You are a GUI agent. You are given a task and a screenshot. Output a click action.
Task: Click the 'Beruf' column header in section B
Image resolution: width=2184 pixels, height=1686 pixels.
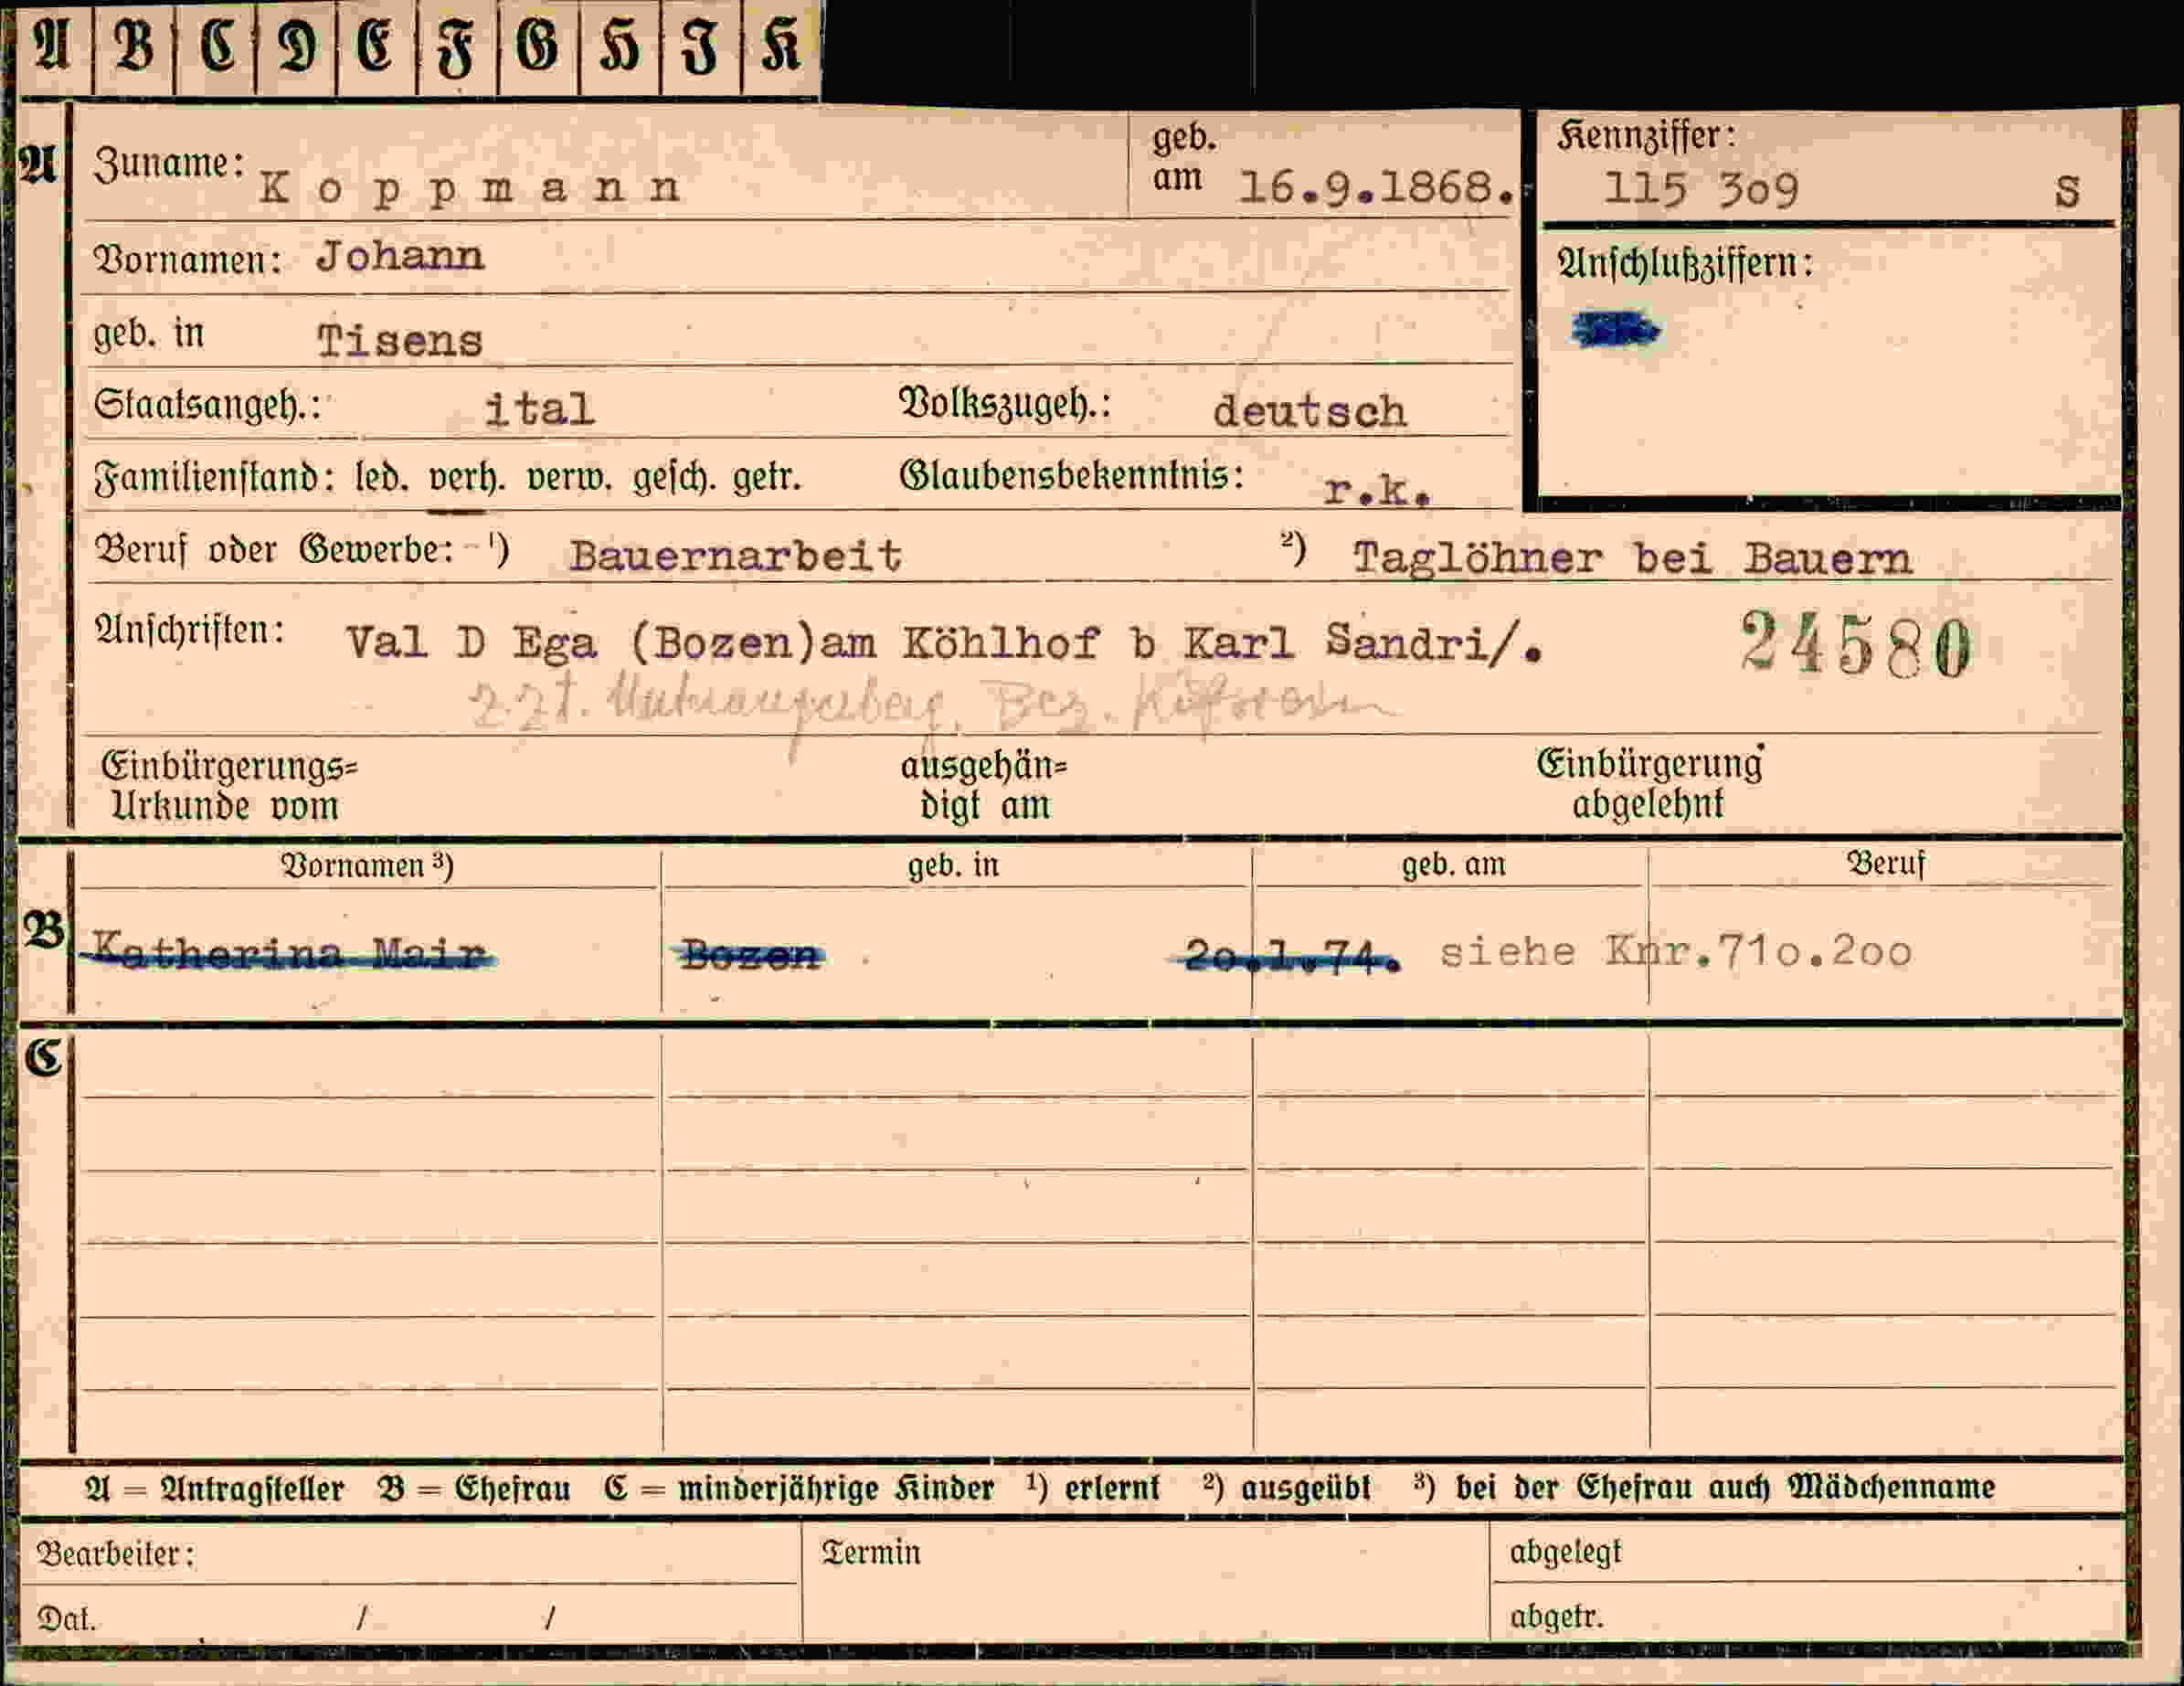[1885, 864]
